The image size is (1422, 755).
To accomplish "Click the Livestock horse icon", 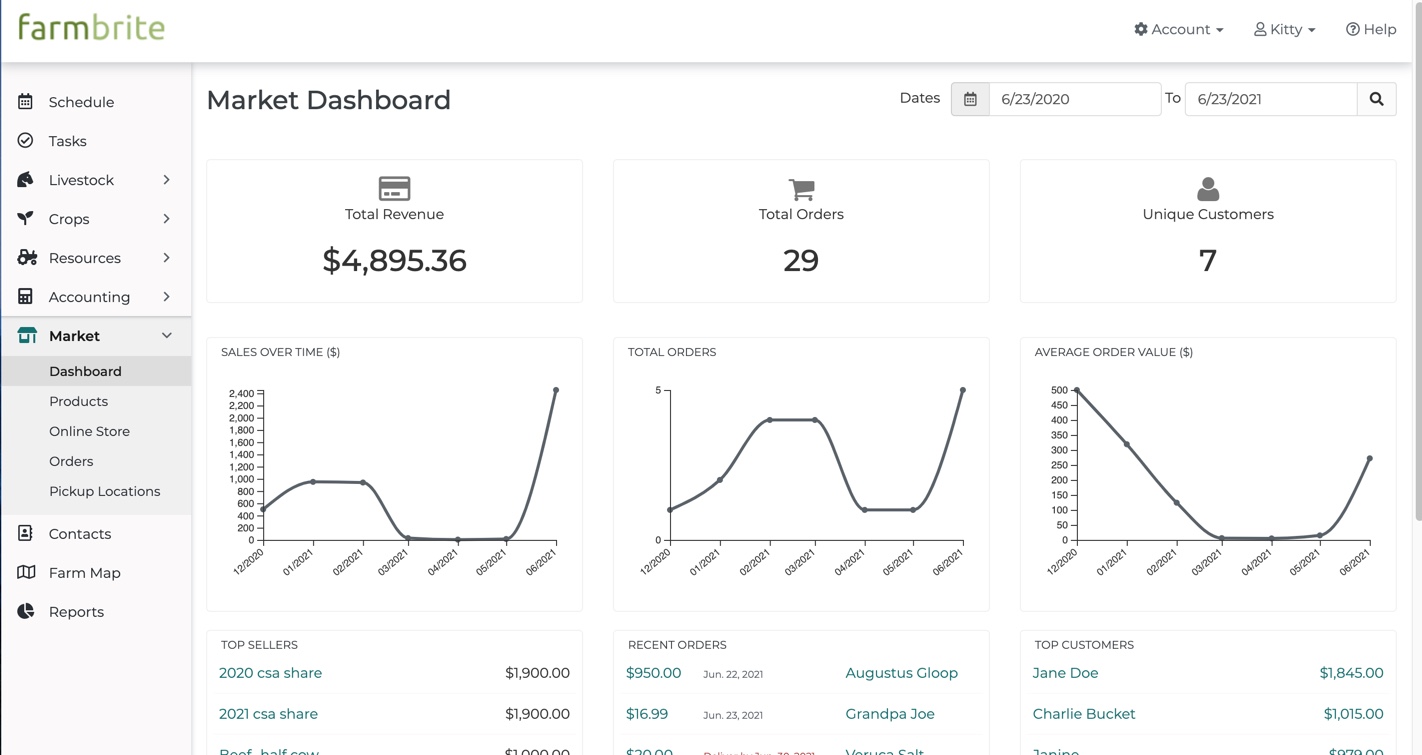I will point(25,180).
